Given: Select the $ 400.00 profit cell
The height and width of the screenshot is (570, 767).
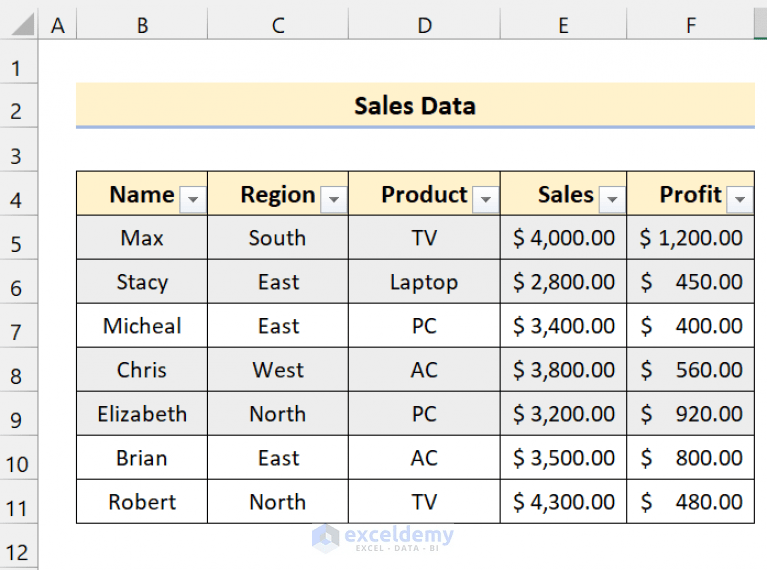Looking at the screenshot, I should tap(691, 326).
